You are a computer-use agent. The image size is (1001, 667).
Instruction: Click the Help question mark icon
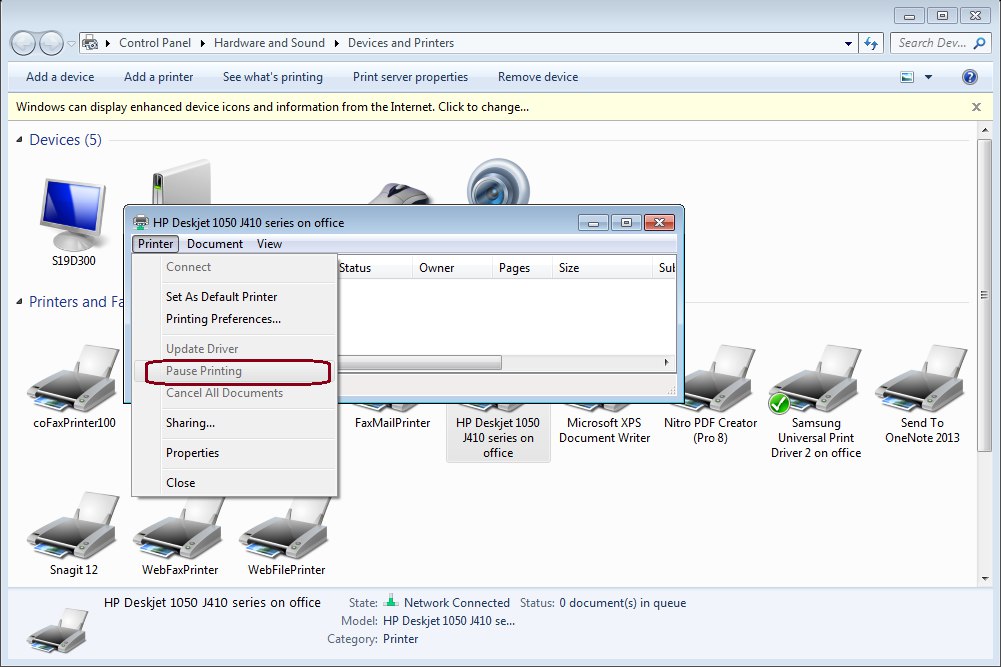[x=969, y=77]
